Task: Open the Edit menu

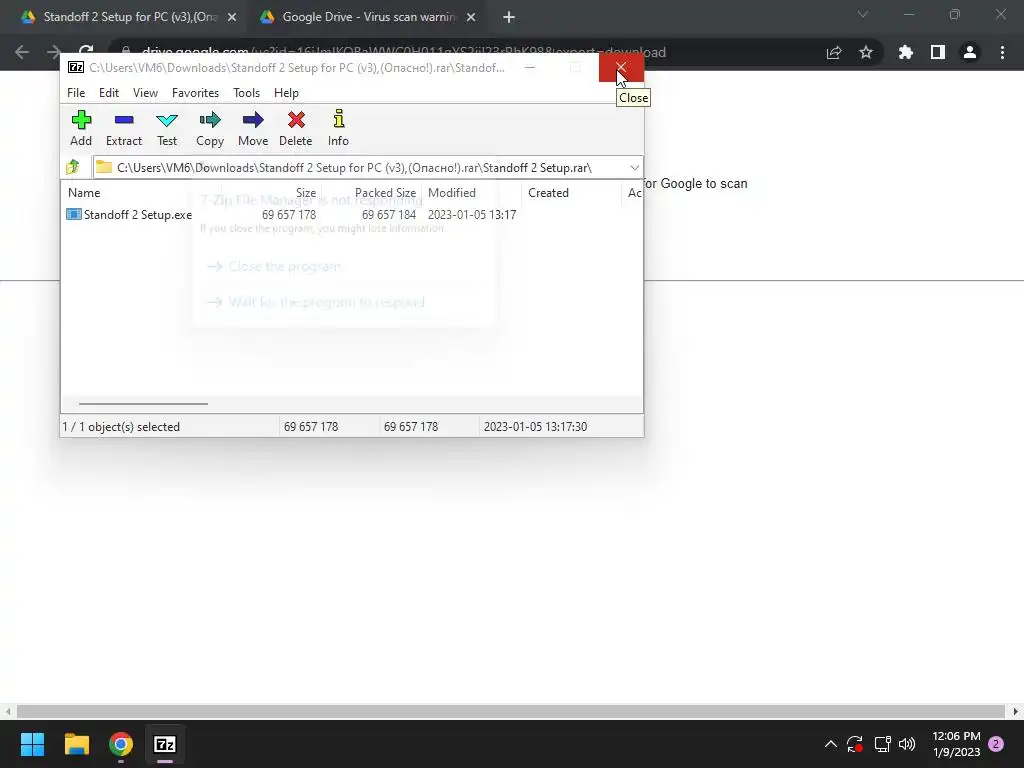Action: tap(109, 93)
